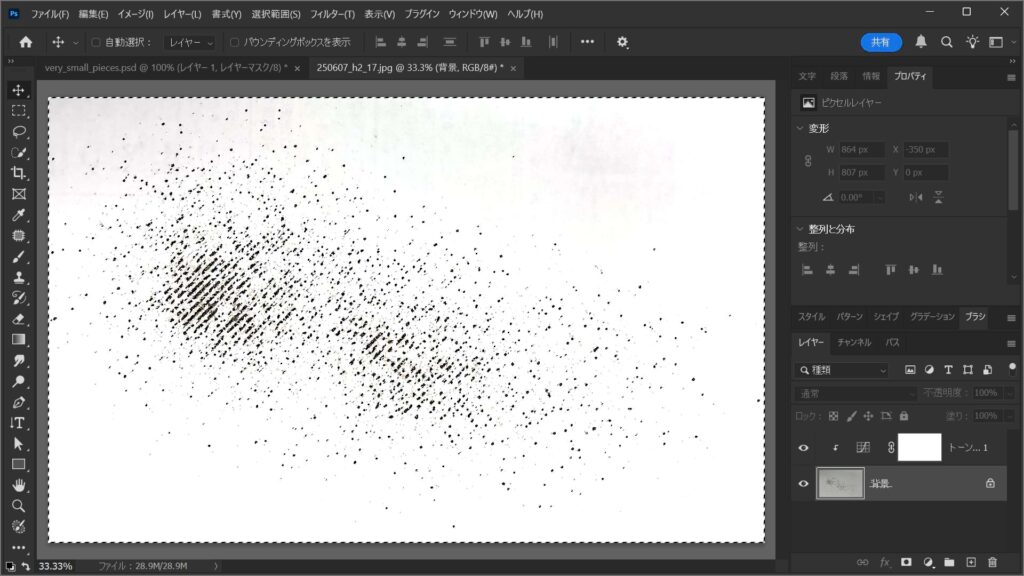This screenshot has width=1024, height=576.
Task: Select the Quick Selection tool
Action: 18,152
